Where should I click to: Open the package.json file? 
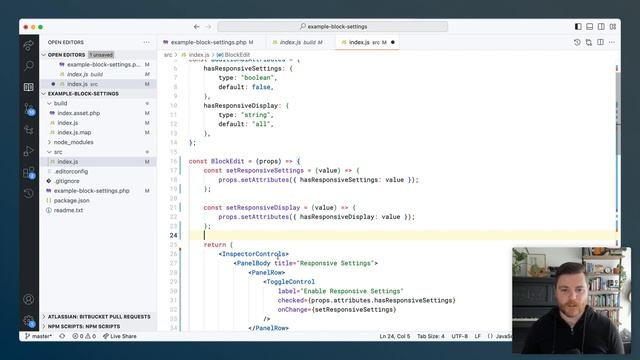point(98,200)
